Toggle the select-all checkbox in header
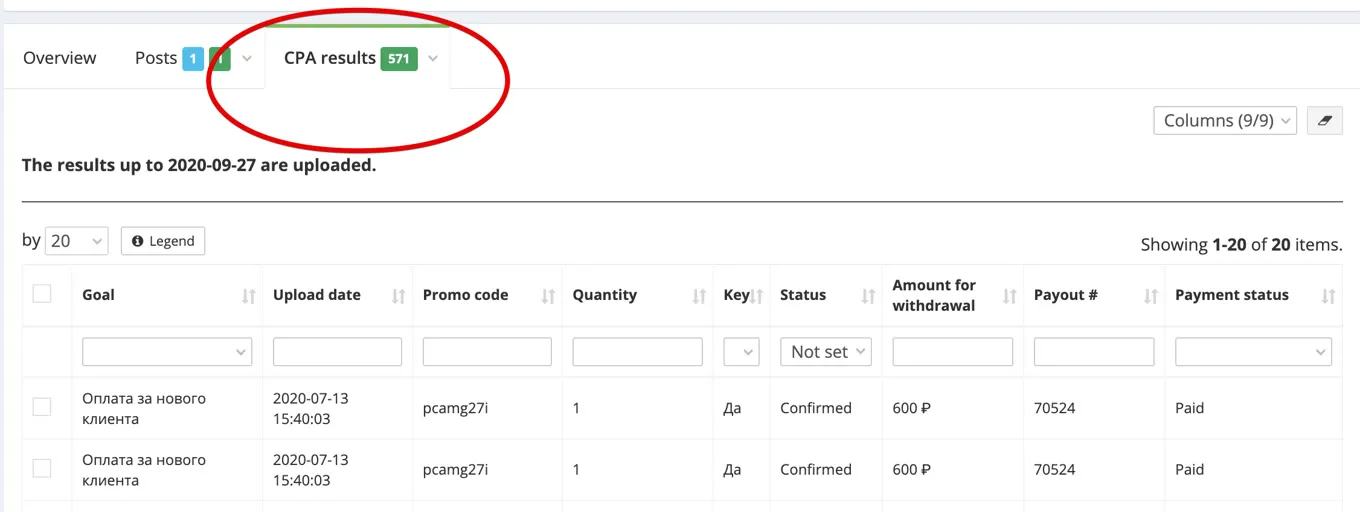The width and height of the screenshot is (1360, 512). [42, 293]
